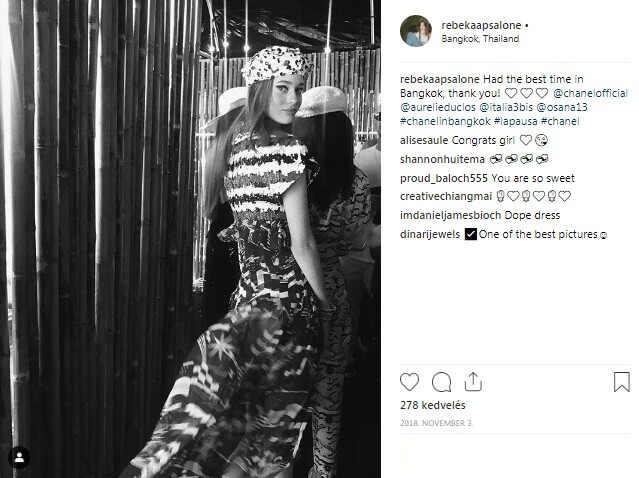The height and width of the screenshot is (478, 639).
Task: Show tagged people via the person icon on the photo
Action: [x=19, y=457]
